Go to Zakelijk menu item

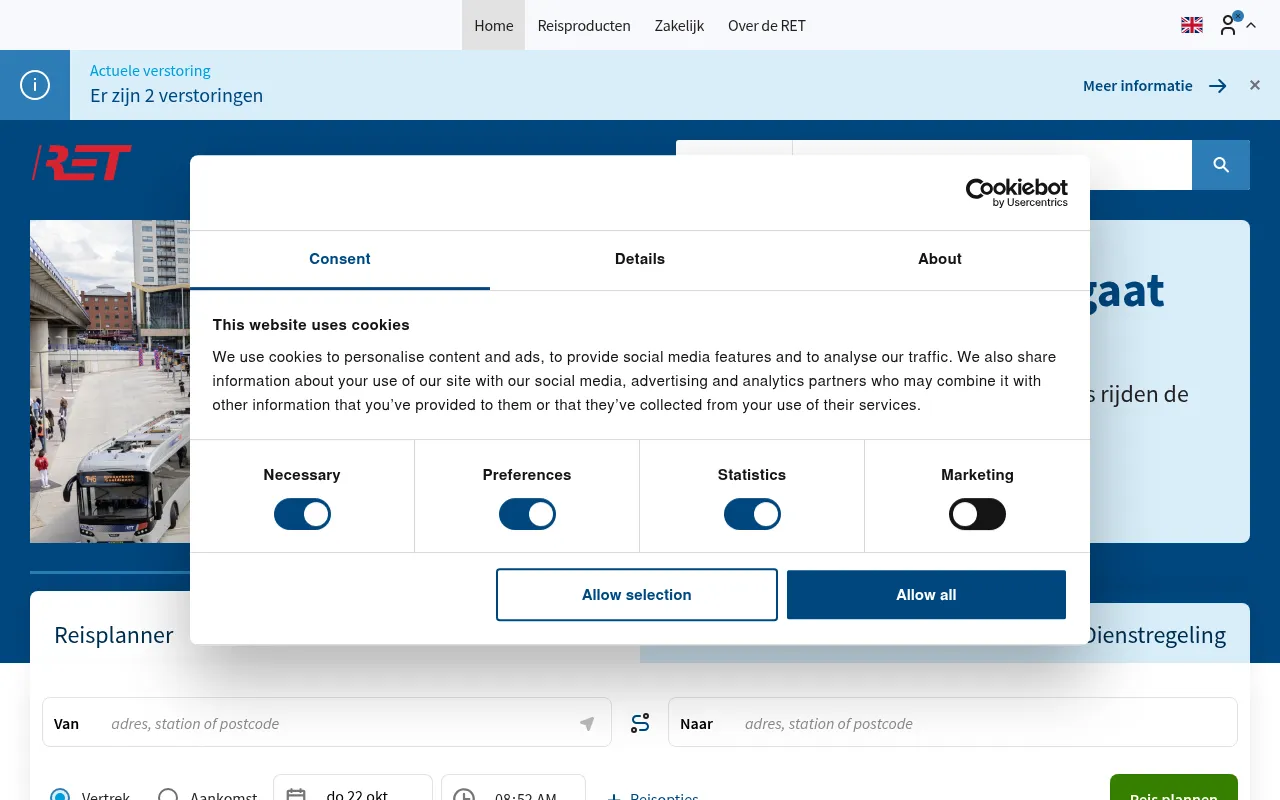click(679, 25)
